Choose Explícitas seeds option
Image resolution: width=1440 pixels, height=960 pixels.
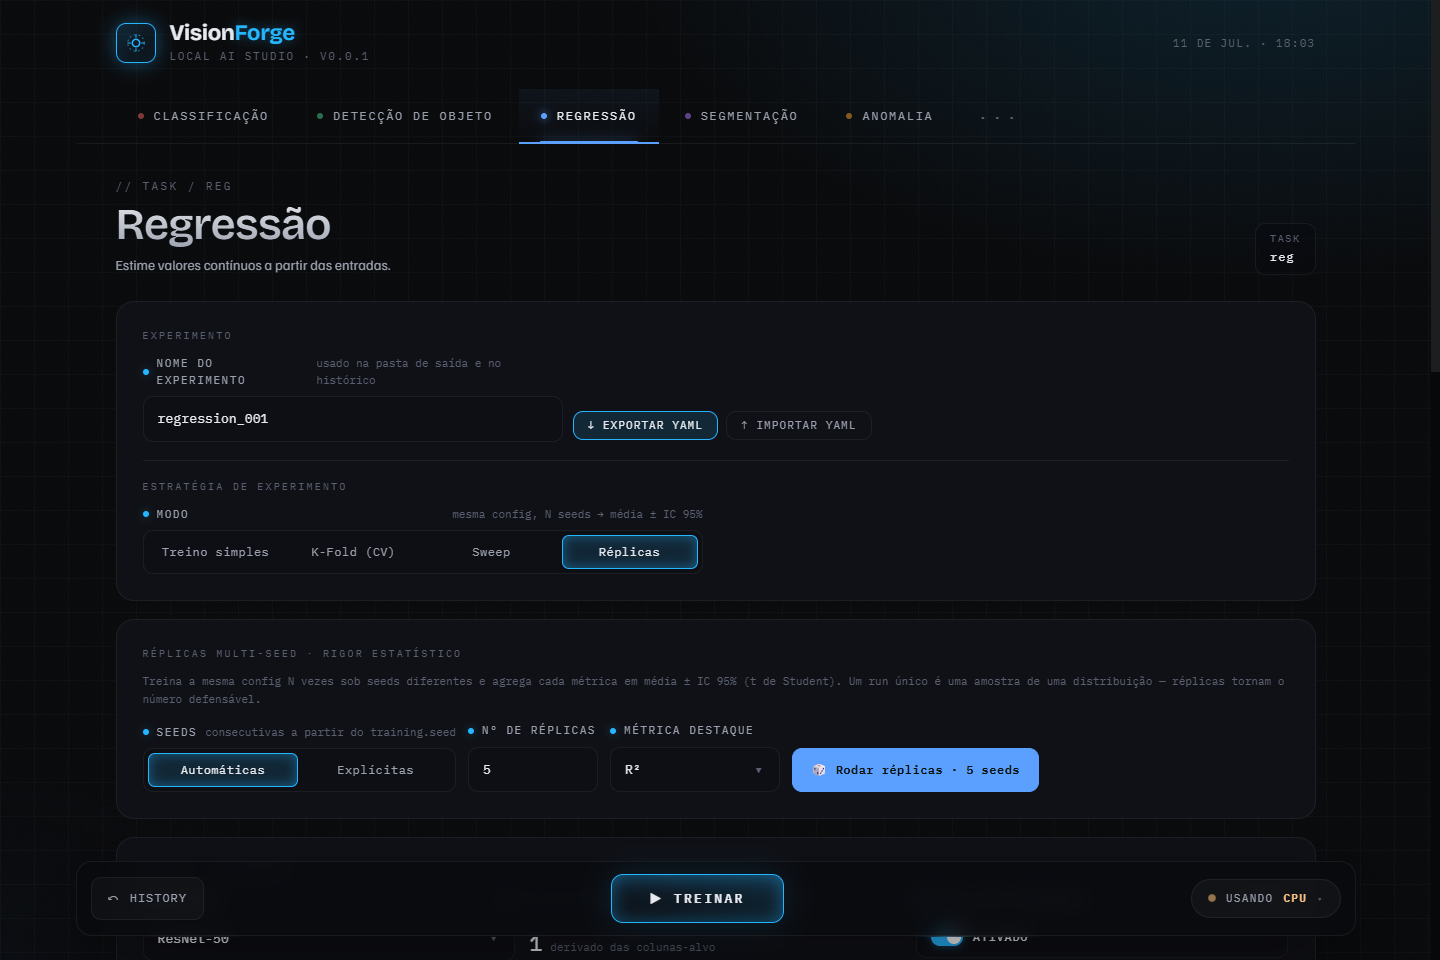click(375, 770)
